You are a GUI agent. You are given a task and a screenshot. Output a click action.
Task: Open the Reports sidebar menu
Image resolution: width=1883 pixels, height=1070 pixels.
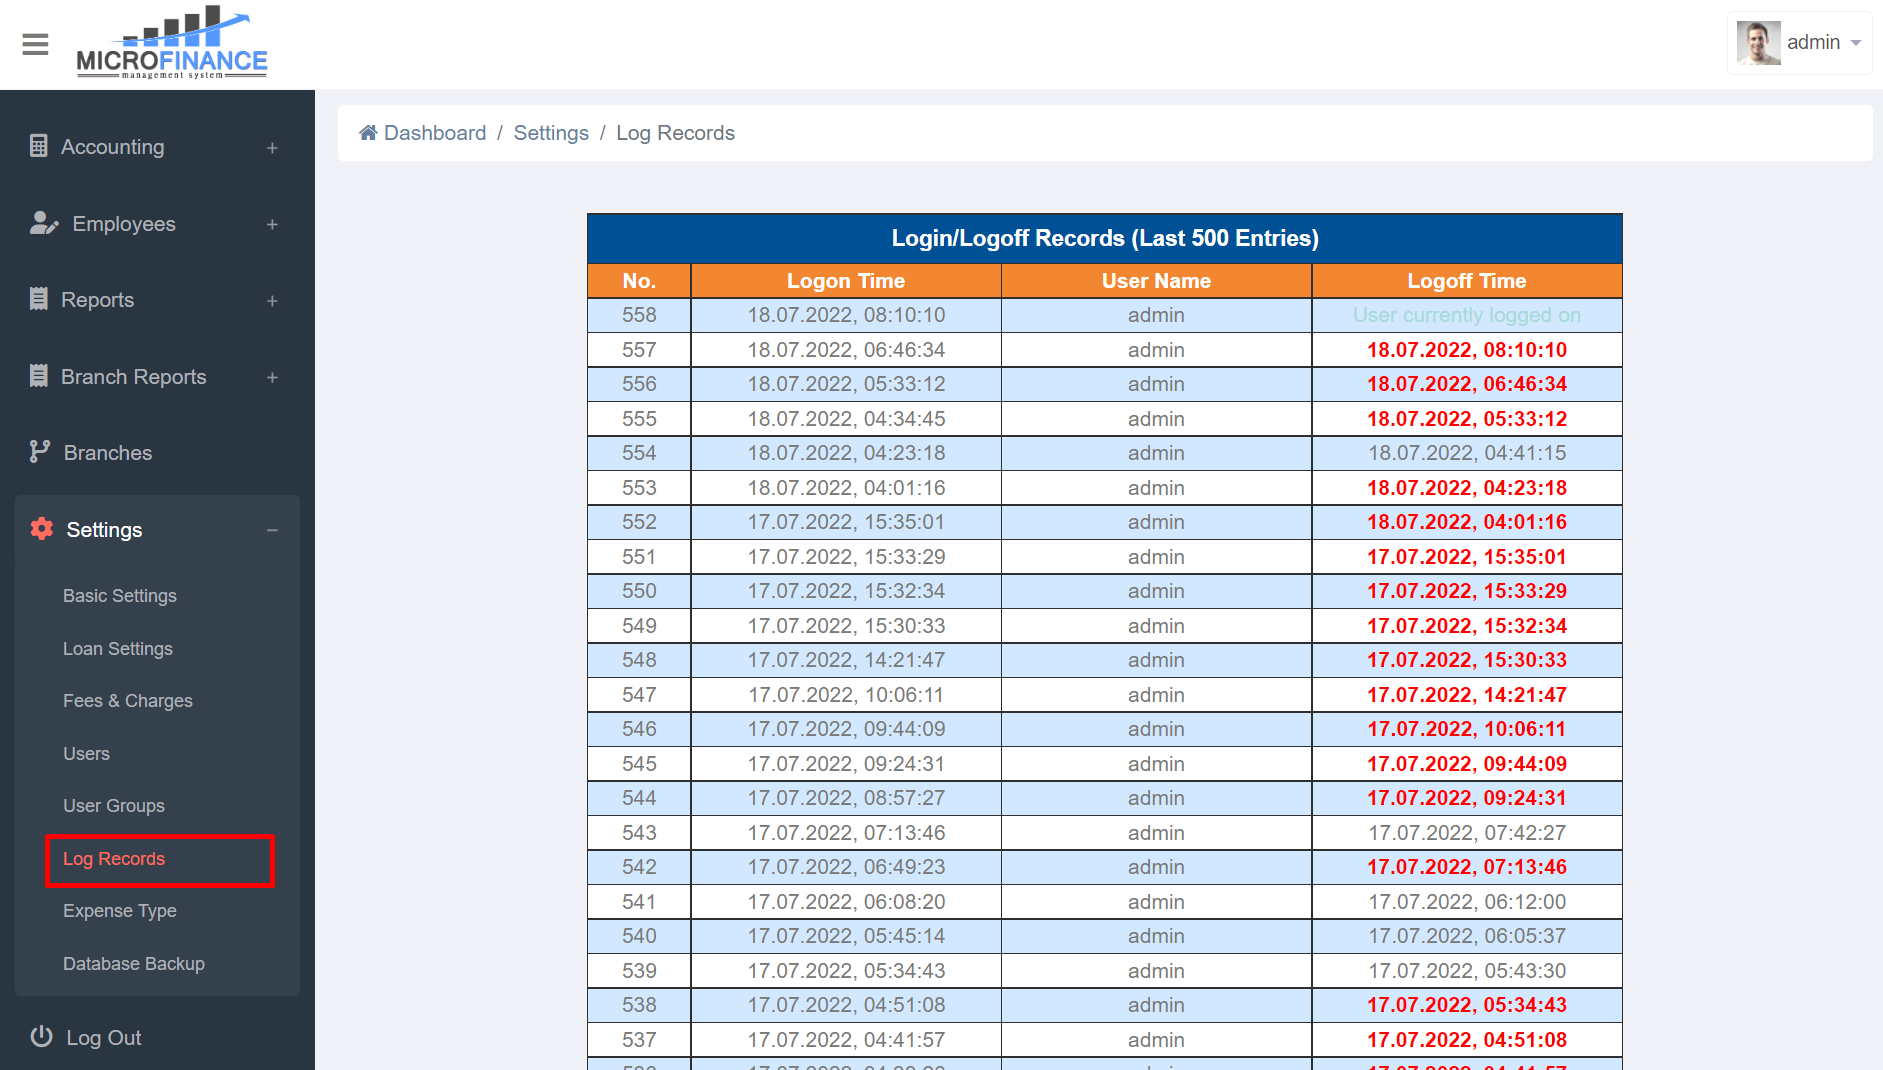click(157, 300)
